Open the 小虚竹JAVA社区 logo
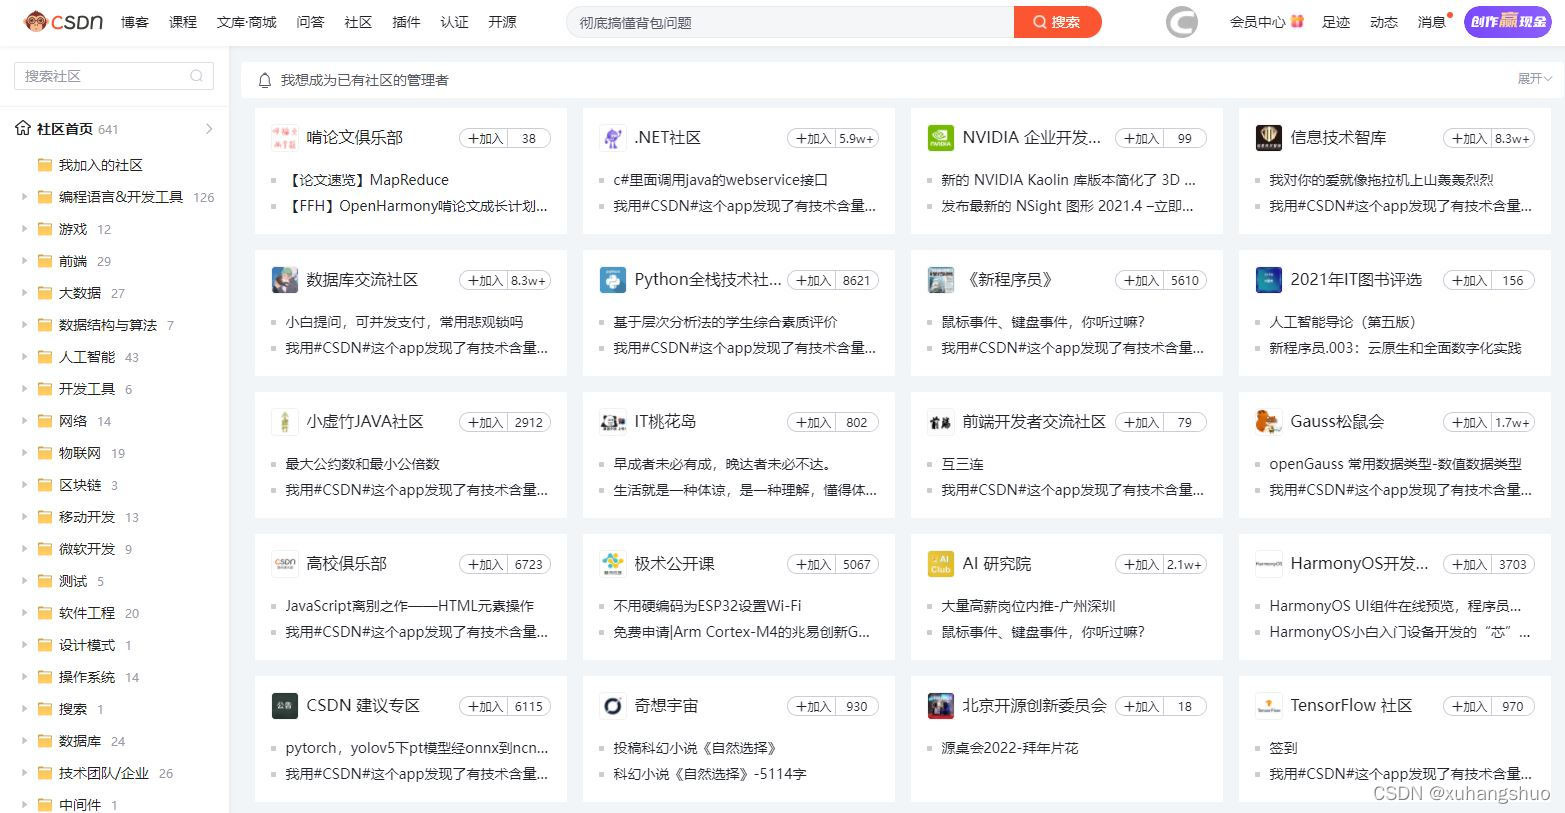Viewport: 1565px width, 813px height. pyautogui.click(x=285, y=422)
